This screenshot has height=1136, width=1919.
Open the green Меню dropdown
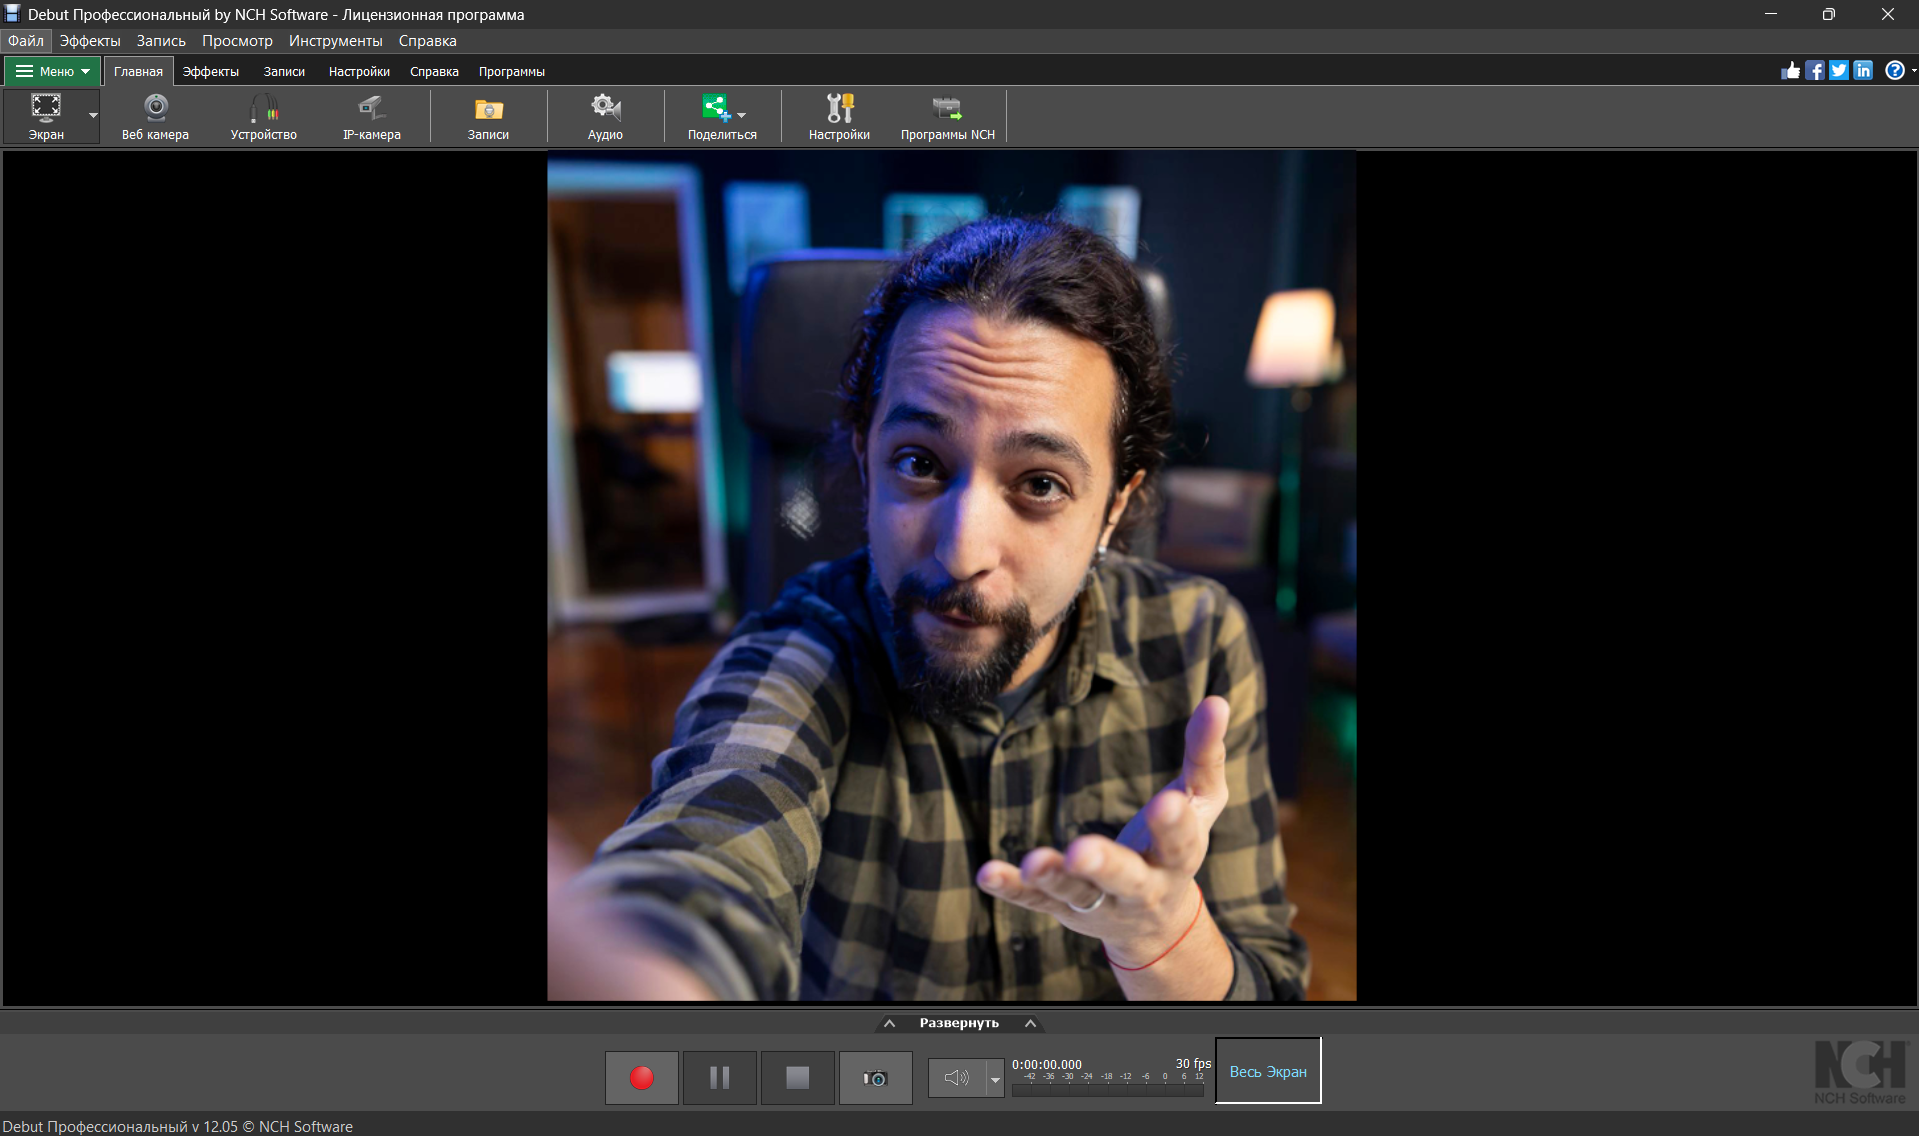tap(53, 71)
